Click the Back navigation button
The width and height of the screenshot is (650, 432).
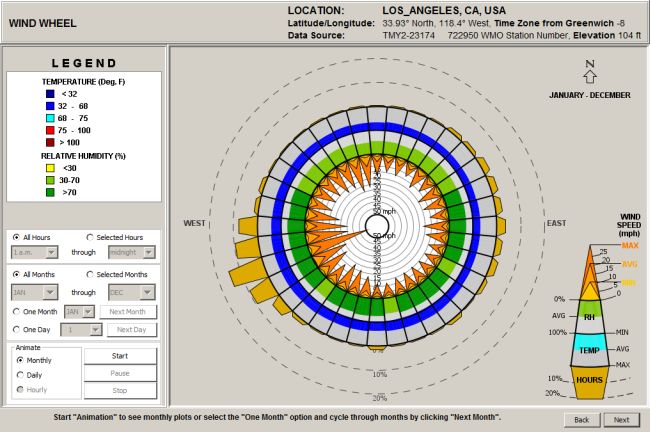582,420
